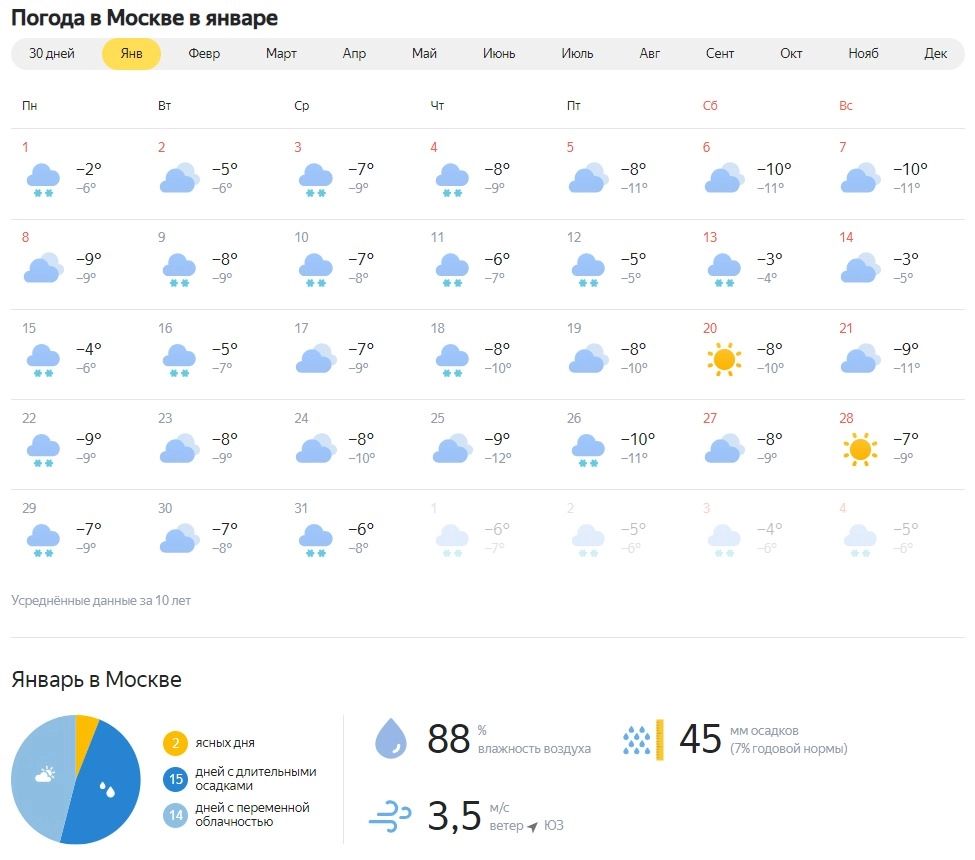Viewport: 975px width, 860px height.
Task: Click the yellow clear days count badge
Action: point(175,743)
